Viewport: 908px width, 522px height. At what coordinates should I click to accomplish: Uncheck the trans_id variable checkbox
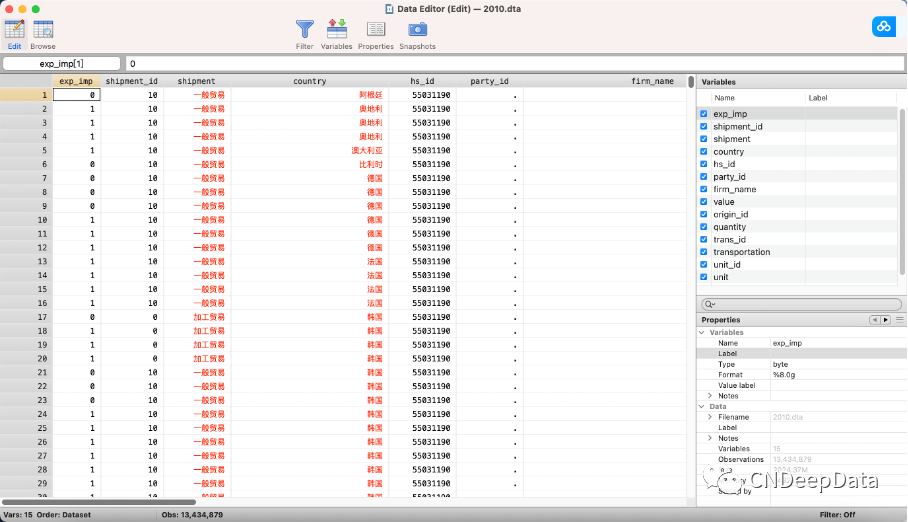[704, 239]
